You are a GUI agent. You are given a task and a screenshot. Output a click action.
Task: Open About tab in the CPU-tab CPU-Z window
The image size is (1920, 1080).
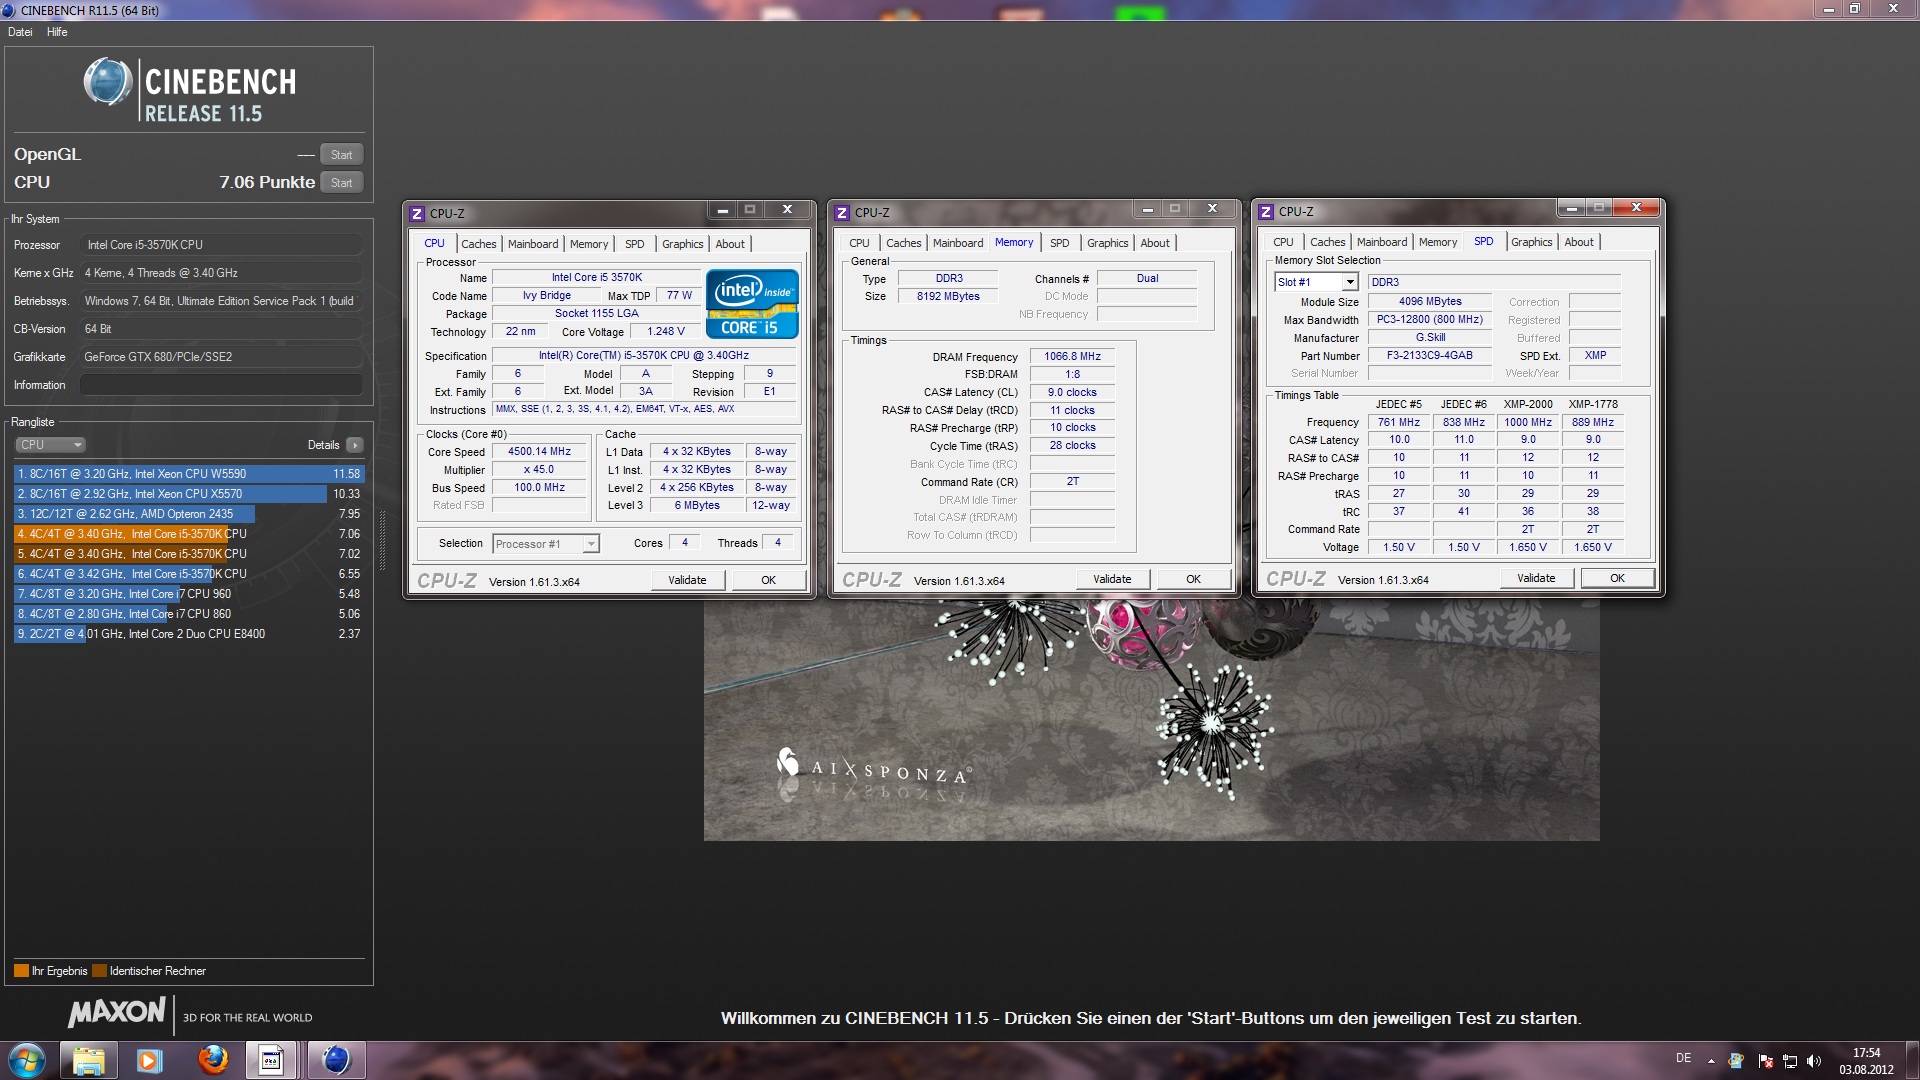(730, 244)
